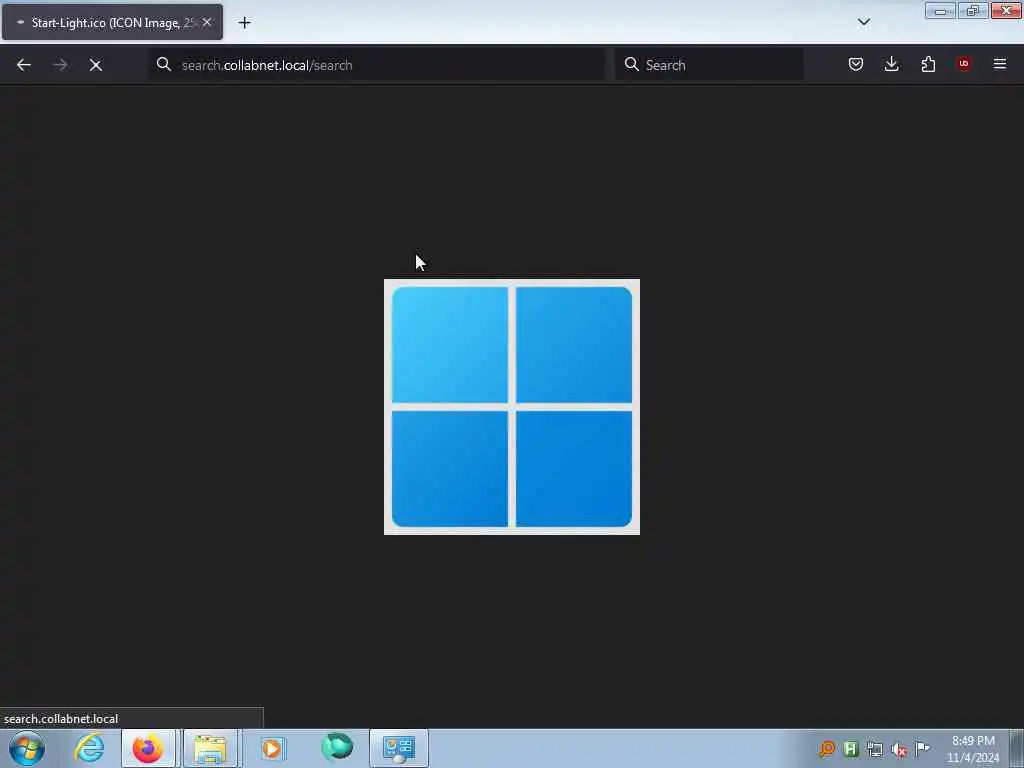Open the network tray icon
1024x768 pixels.
(875, 749)
